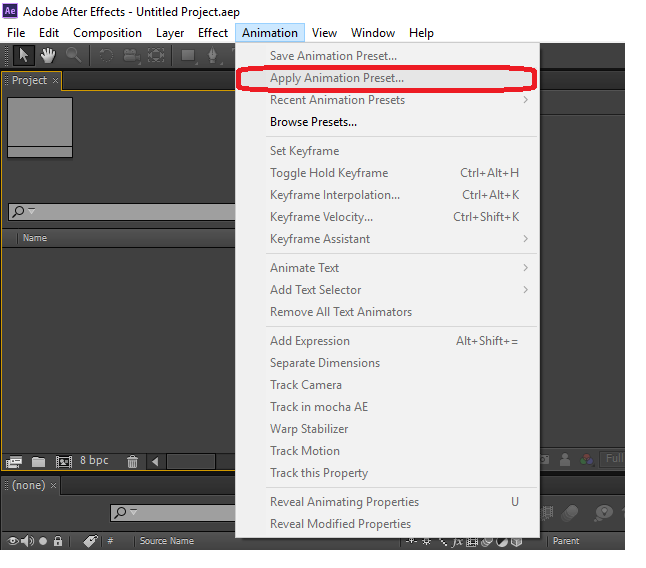Select the Unified Camera tool
The image size is (646, 568).
pos(131,56)
